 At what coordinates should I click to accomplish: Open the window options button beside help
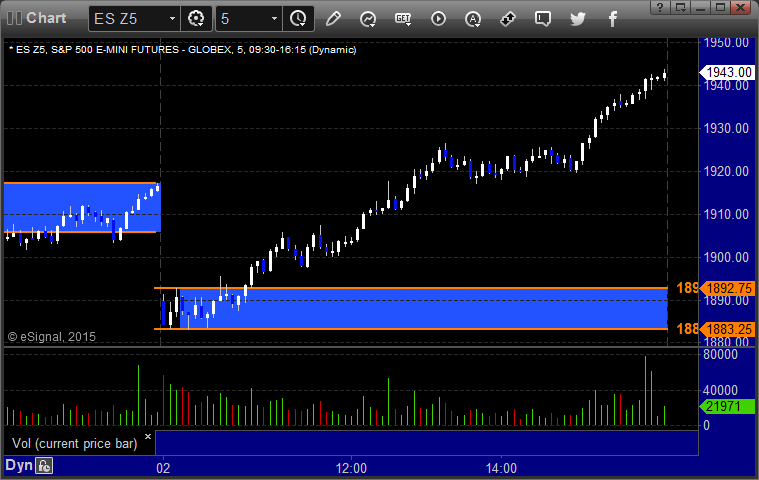coord(681,7)
